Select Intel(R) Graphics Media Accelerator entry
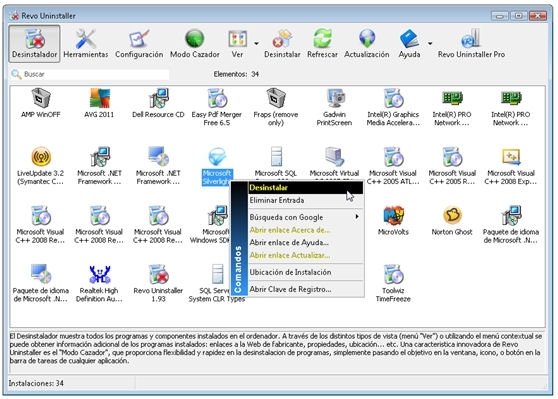This screenshot has height=399, width=558. point(393,107)
